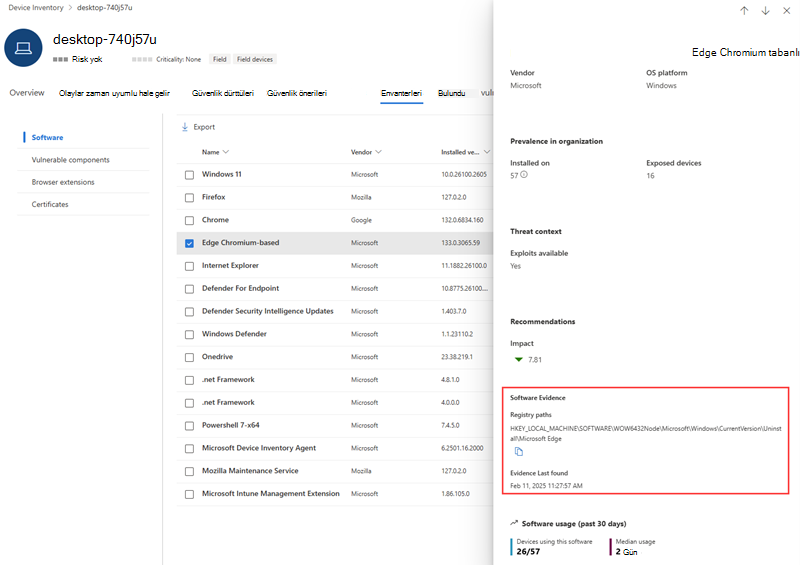Check the Internet Explorer row checkbox
The width and height of the screenshot is (800, 565).
189,266
